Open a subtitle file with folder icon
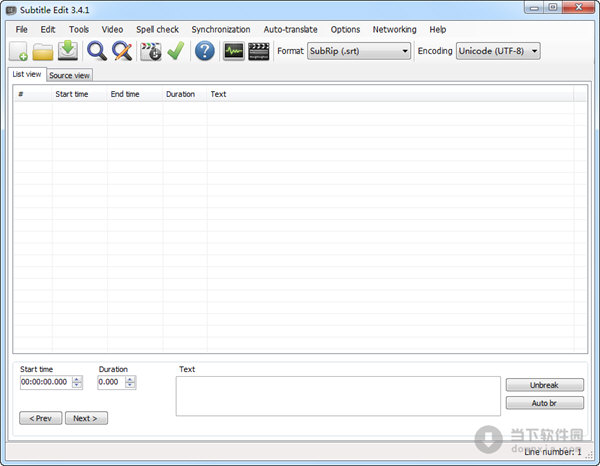The height and width of the screenshot is (466, 600). pos(42,51)
